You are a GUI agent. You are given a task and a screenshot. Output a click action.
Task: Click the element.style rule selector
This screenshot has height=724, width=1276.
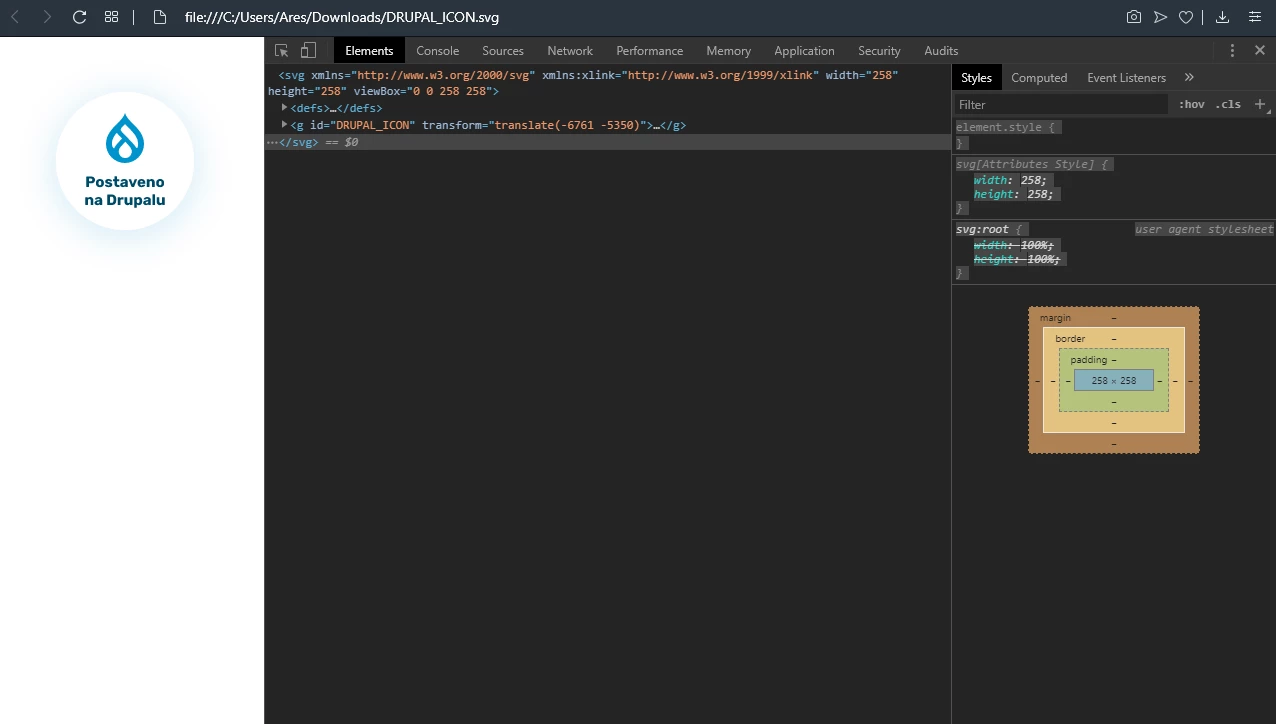coord(998,127)
